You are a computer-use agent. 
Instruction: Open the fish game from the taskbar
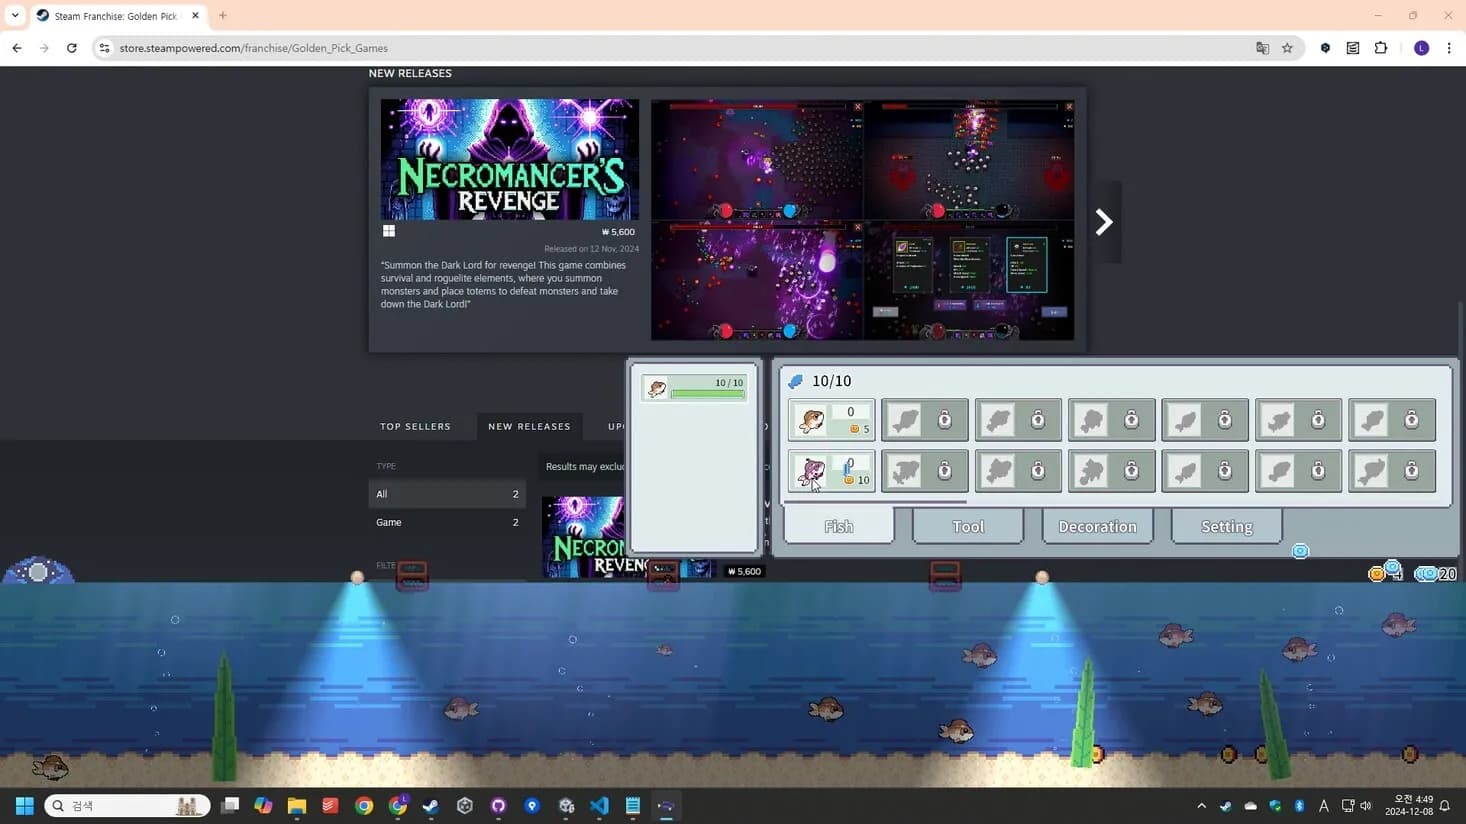(x=665, y=805)
